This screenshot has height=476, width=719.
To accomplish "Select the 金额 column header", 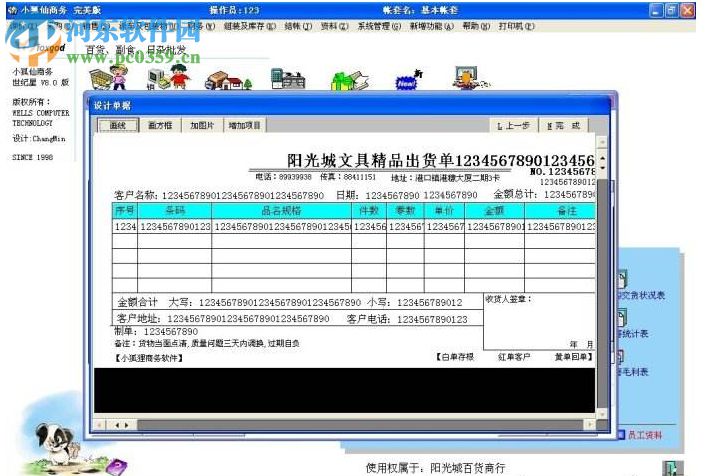I will pyautogui.click(x=494, y=210).
